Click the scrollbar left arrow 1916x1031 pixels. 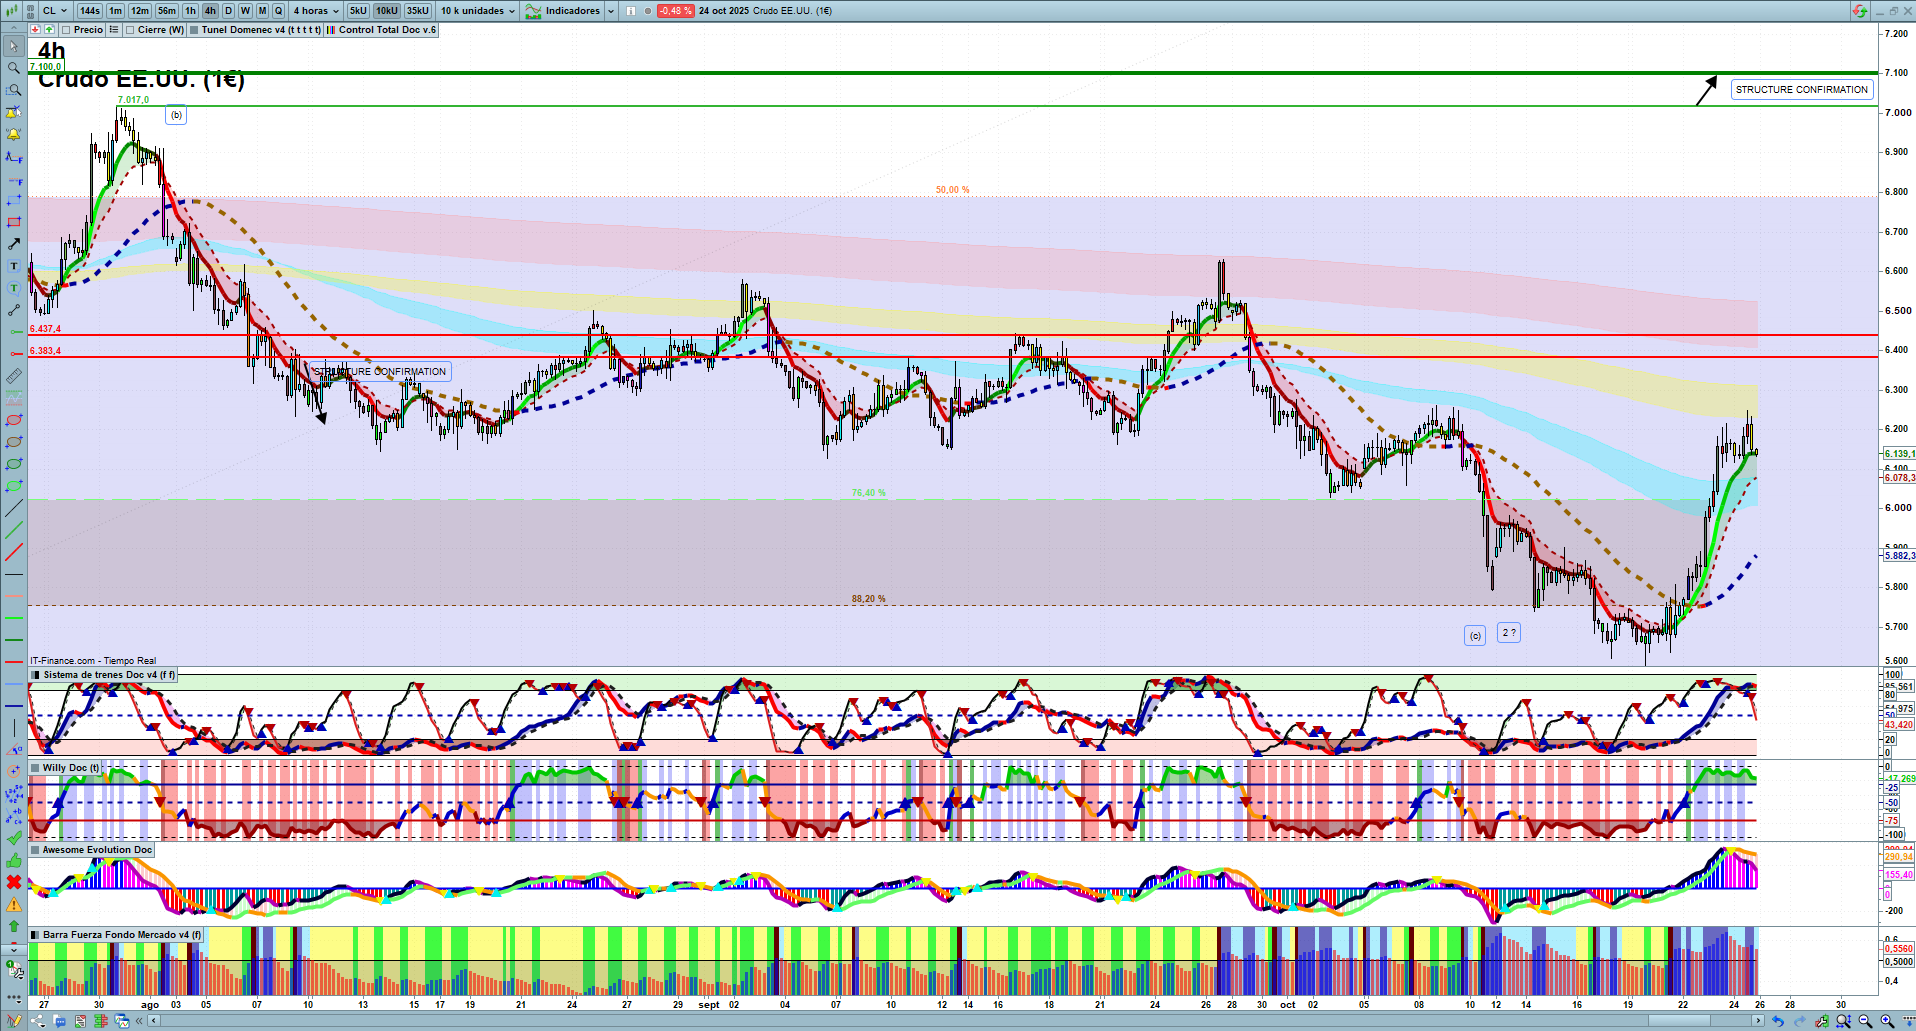point(154,1021)
